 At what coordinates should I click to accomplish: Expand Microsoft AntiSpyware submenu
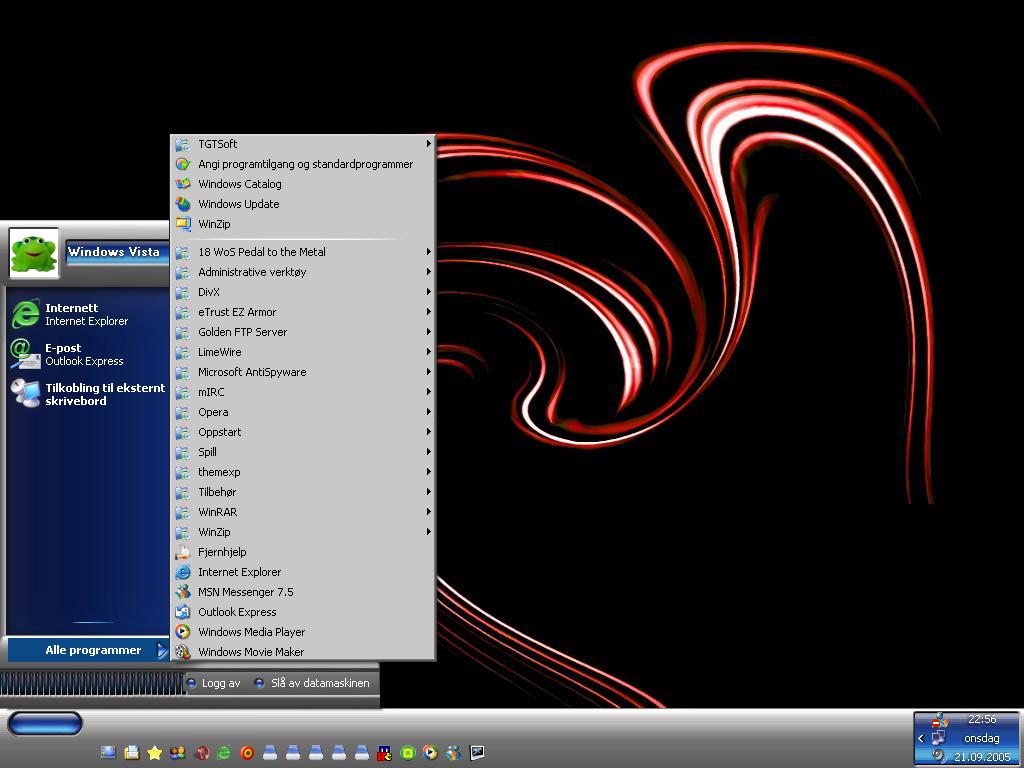(302, 372)
